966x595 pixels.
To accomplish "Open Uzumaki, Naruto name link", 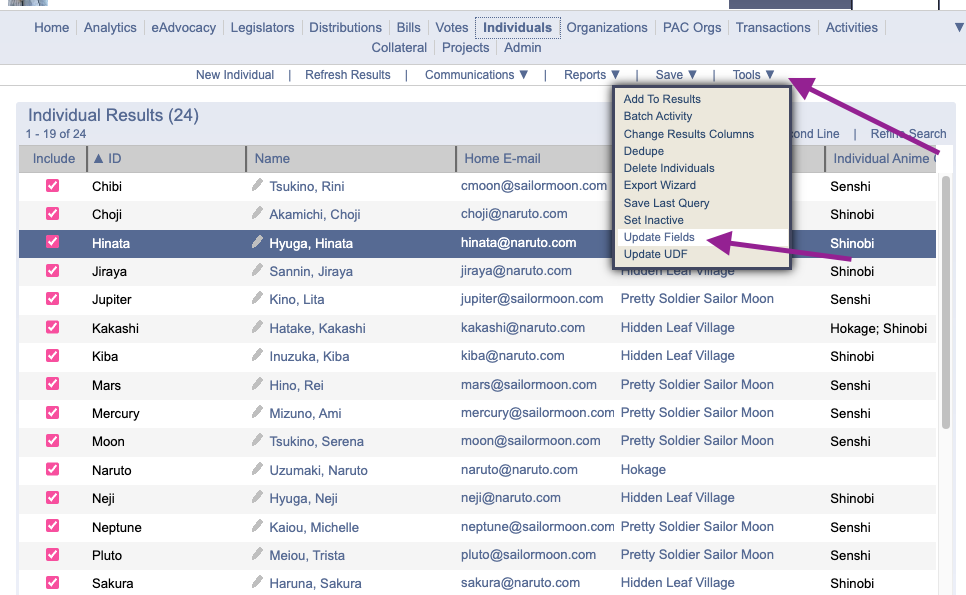I will point(319,470).
